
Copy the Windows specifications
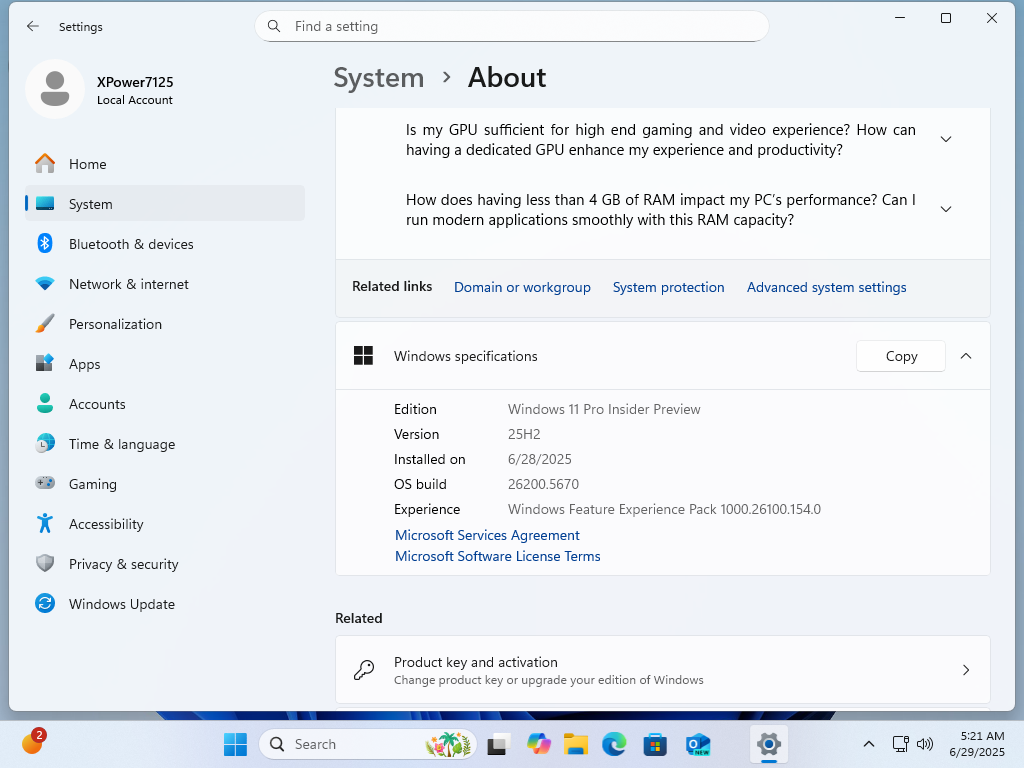[901, 356]
